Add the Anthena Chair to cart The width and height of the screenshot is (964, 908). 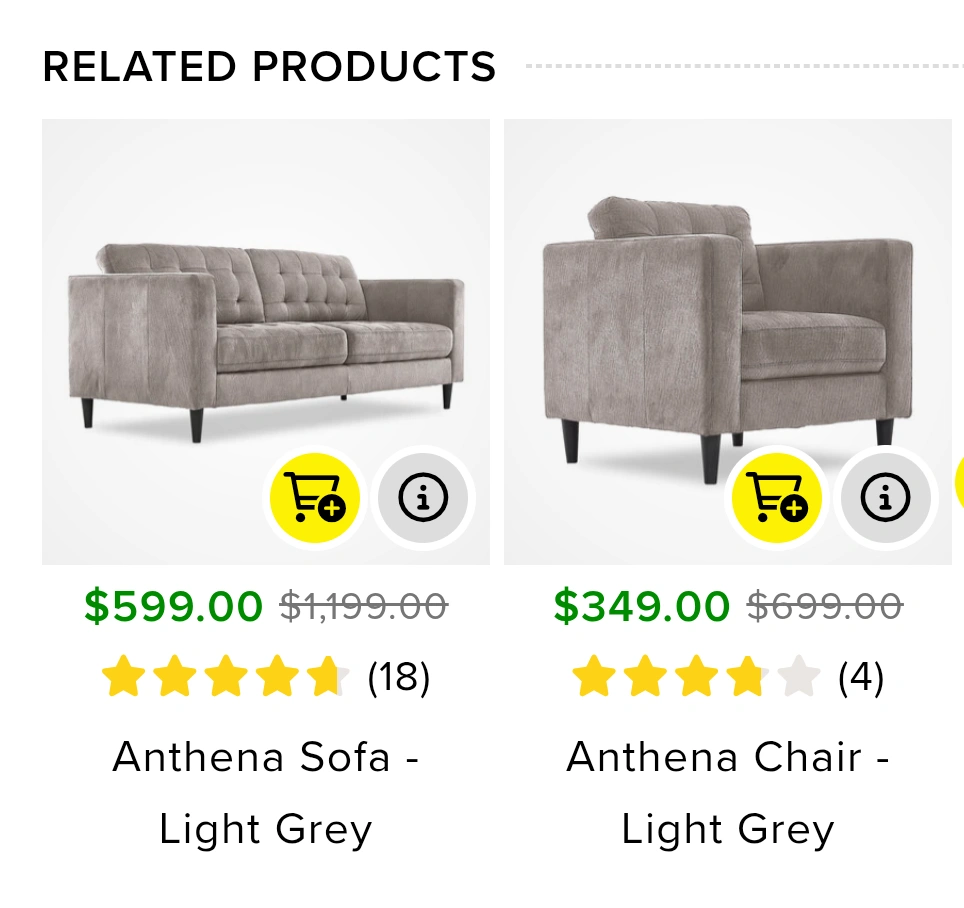point(776,496)
